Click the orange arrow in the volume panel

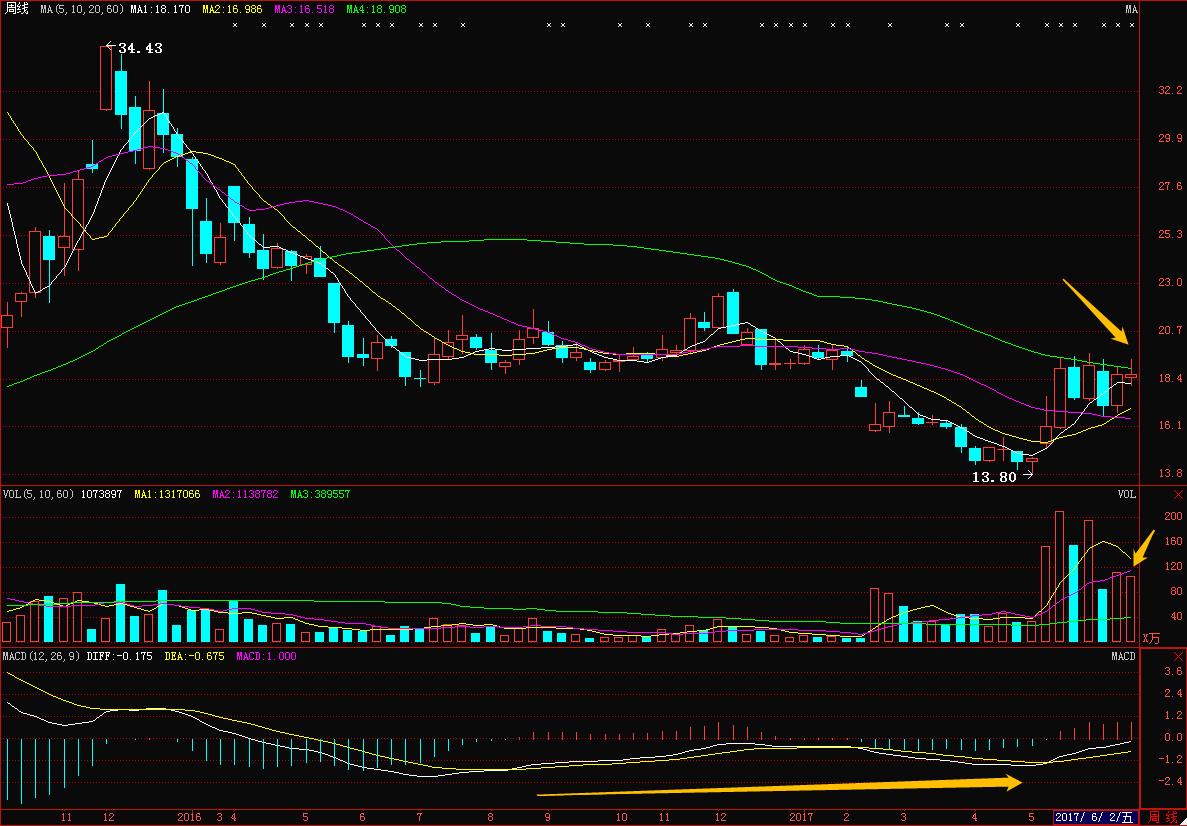[x=1142, y=548]
